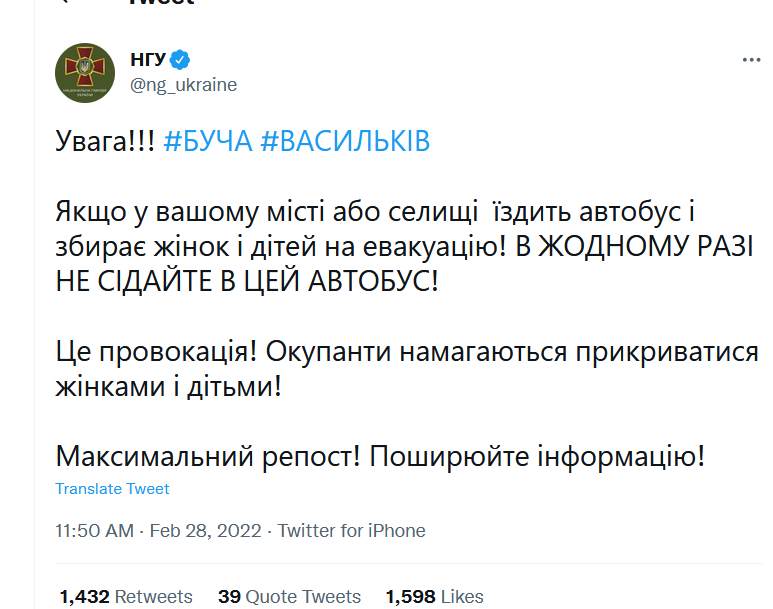Screen dimensions: 773x609
Task: Open the @ng_ukraine handle link
Action: coord(184,85)
